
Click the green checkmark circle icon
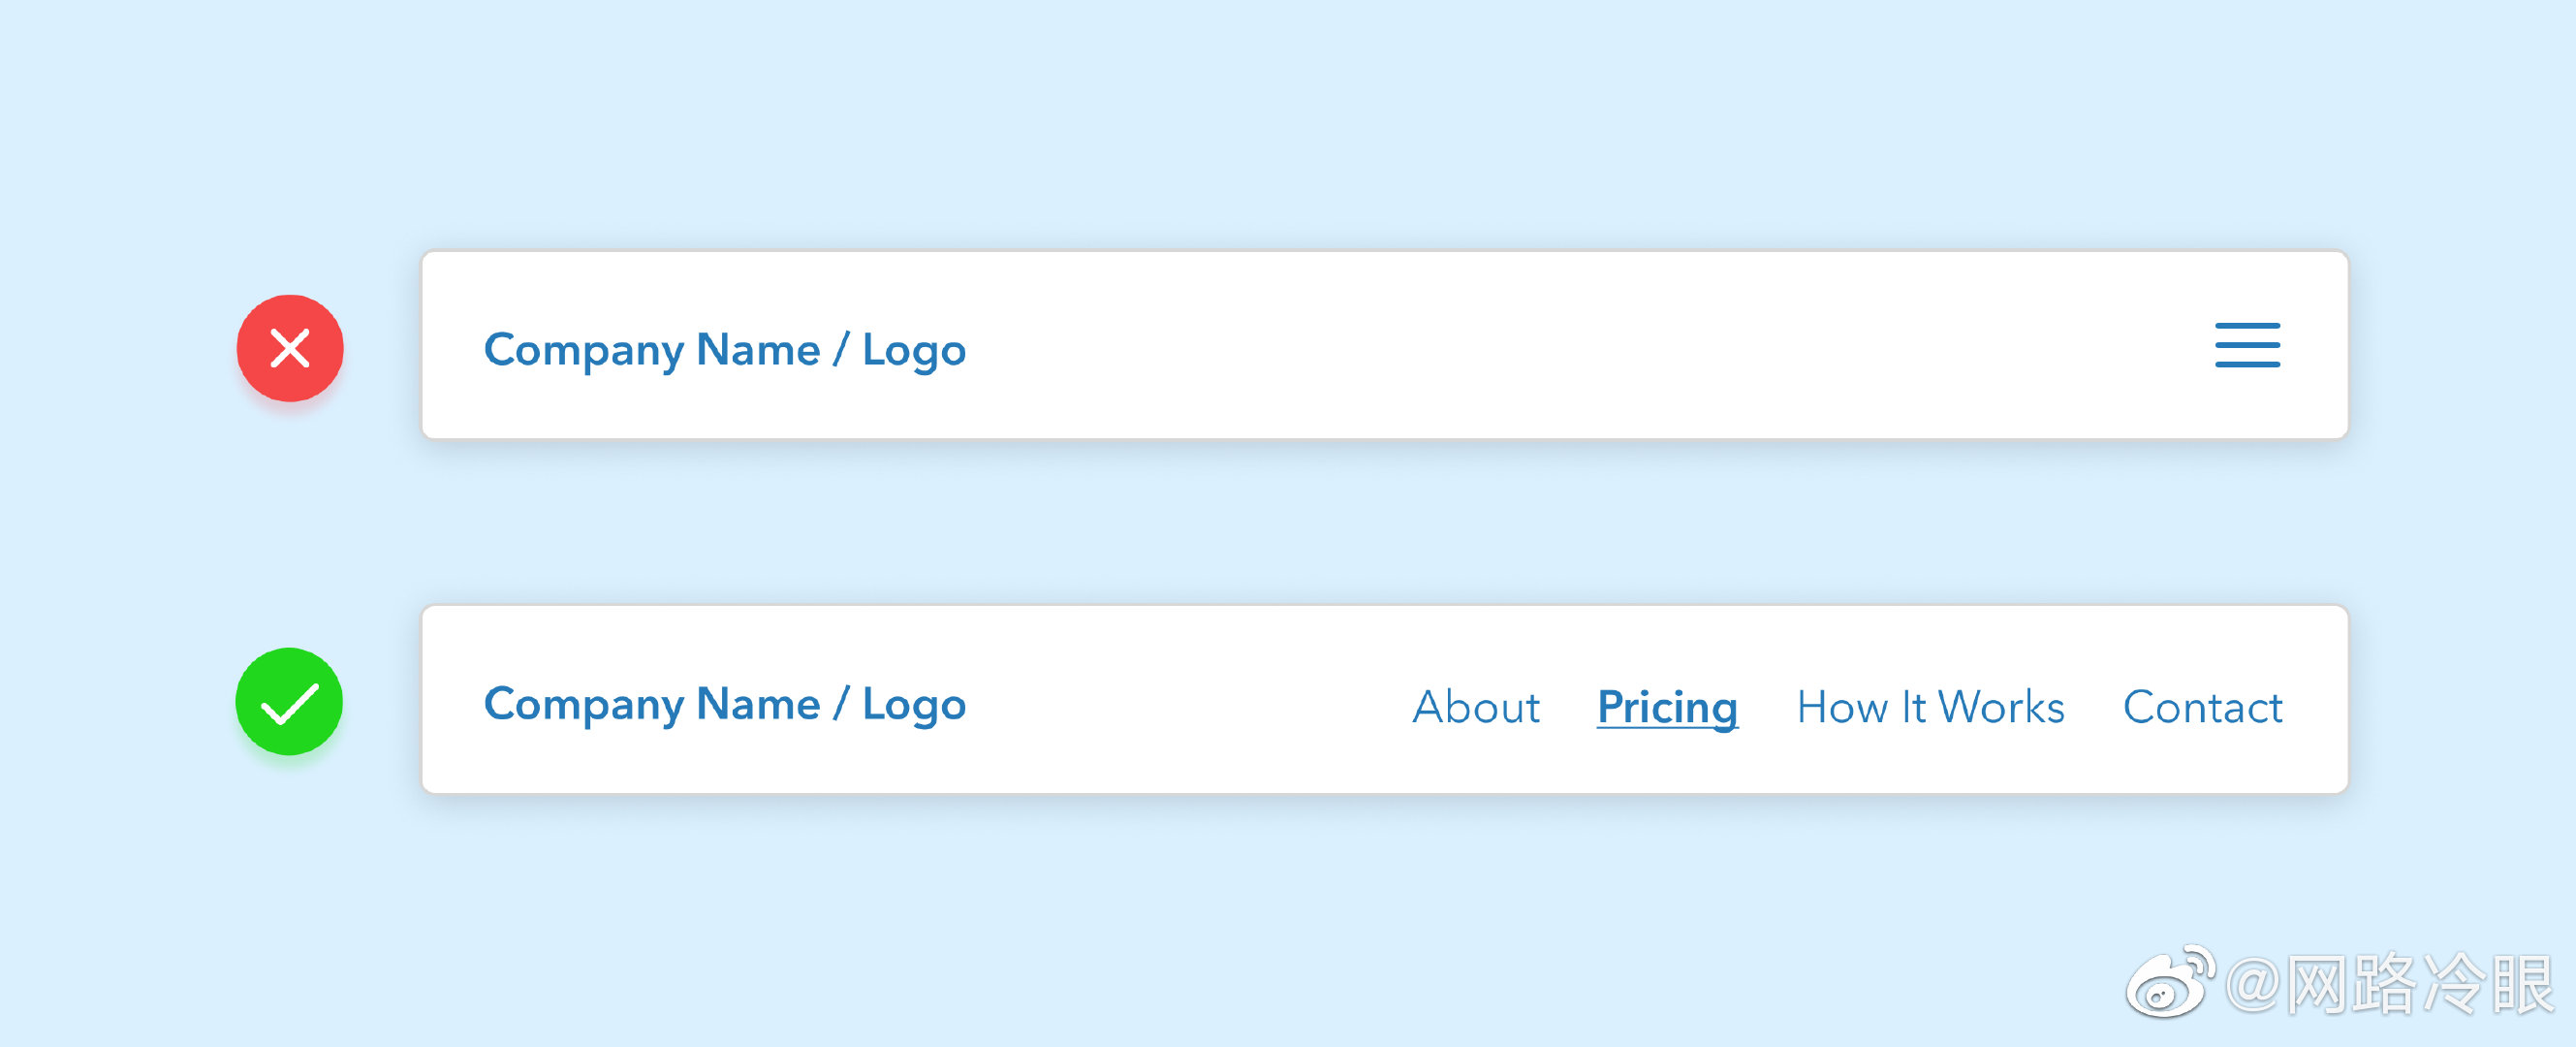pyautogui.click(x=289, y=702)
